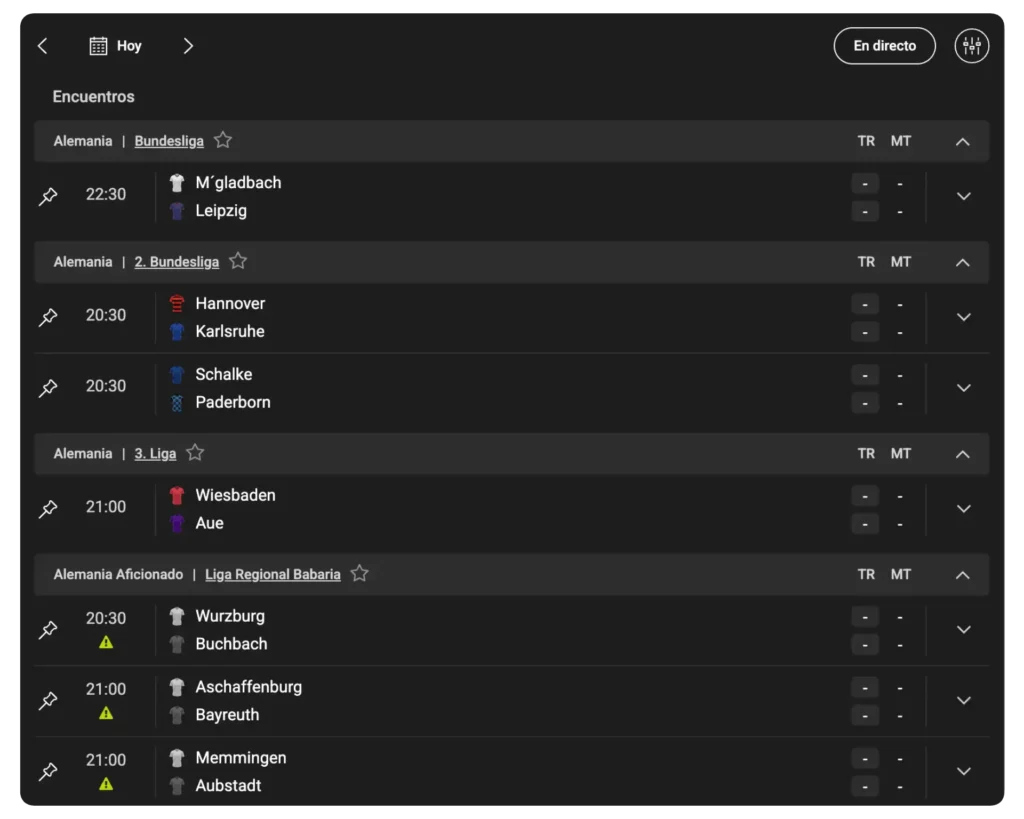
Task: Go to the previous day arrow
Action: tap(42, 46)
